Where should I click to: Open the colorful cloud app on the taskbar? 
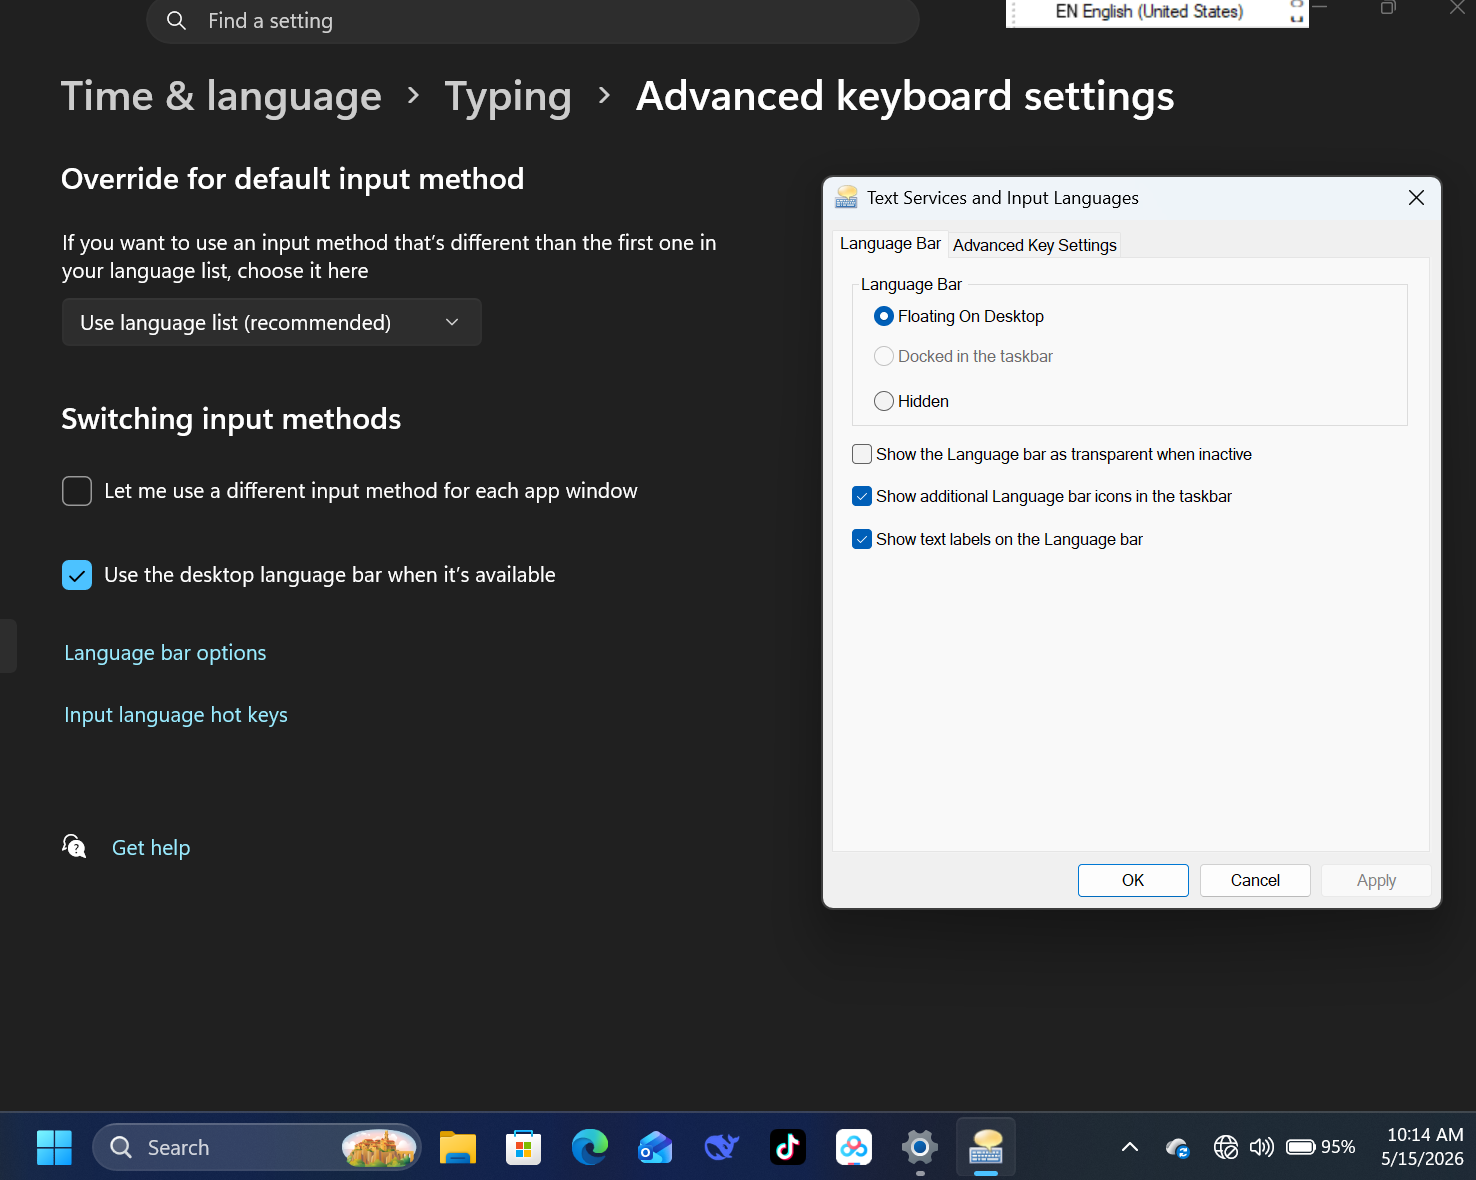coord(854,1147)
